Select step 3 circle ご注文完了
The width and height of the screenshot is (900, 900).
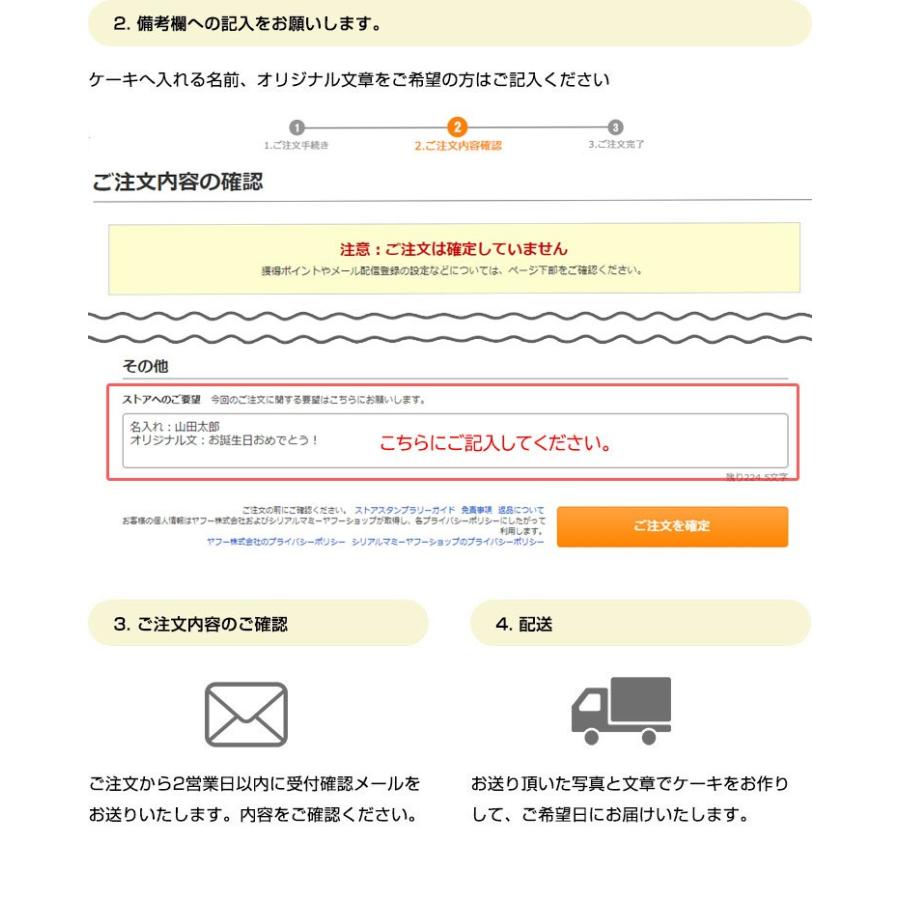click(615, 127)
